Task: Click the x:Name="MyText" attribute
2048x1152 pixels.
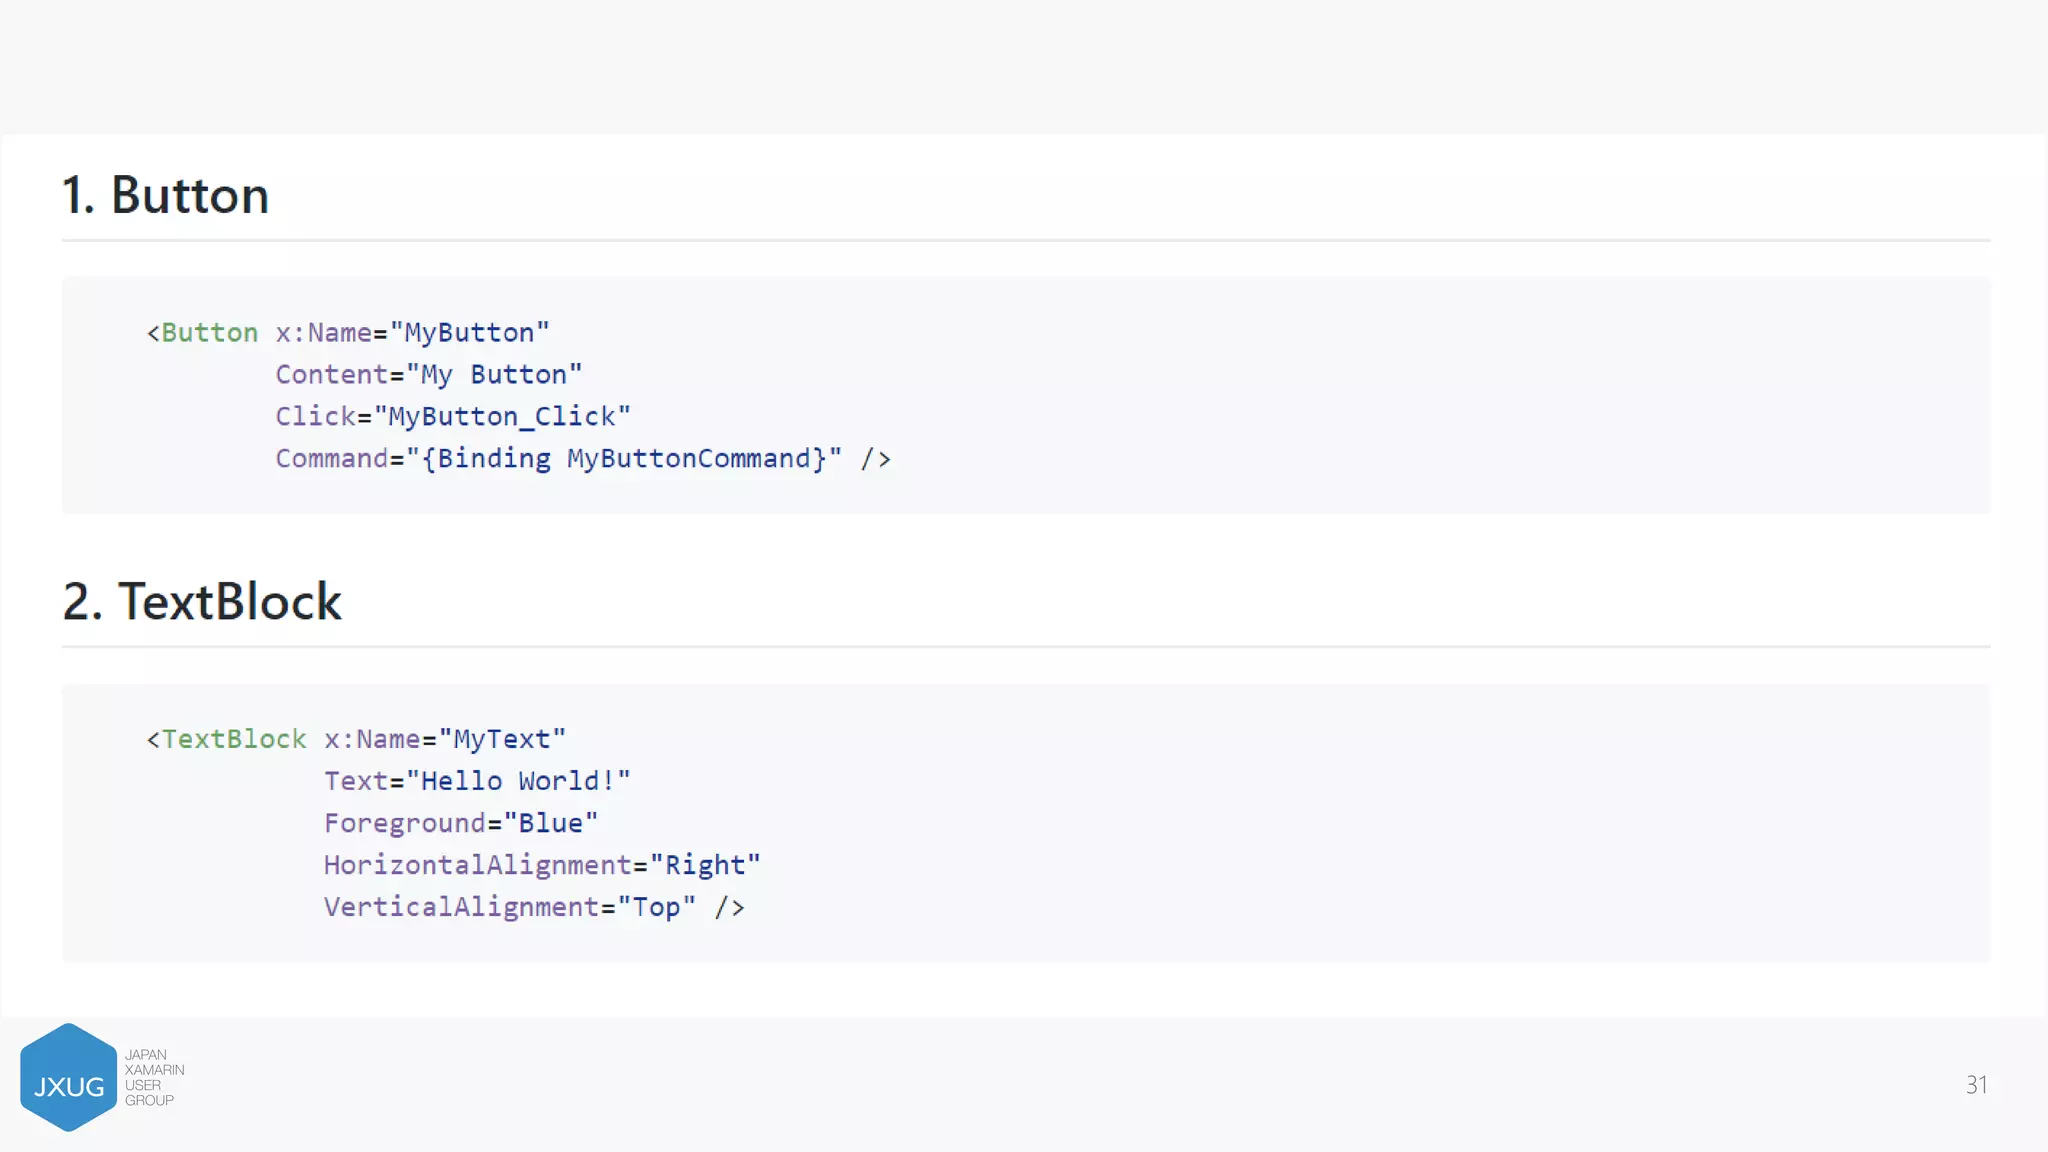Action: [x=444, y=740]
